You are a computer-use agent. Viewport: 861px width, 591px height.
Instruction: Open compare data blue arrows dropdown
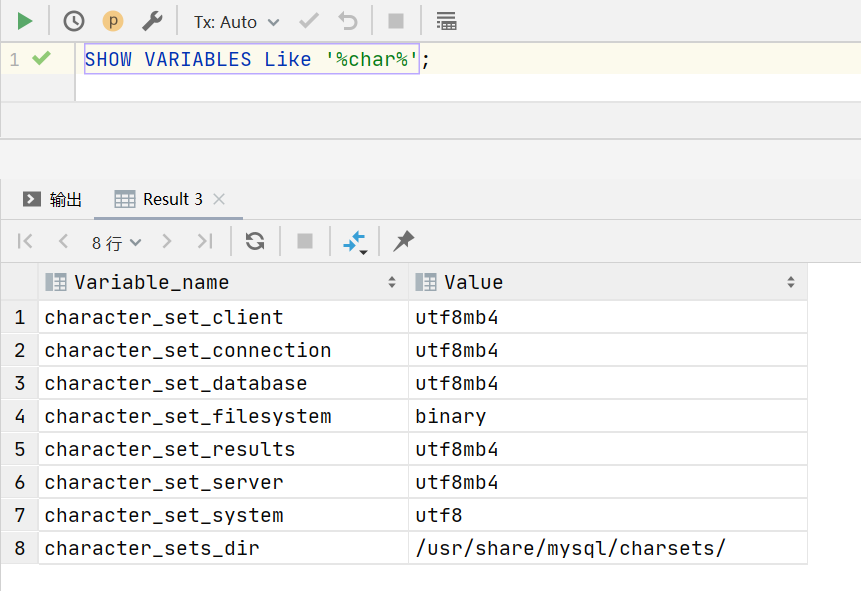[x=355, y=241]
